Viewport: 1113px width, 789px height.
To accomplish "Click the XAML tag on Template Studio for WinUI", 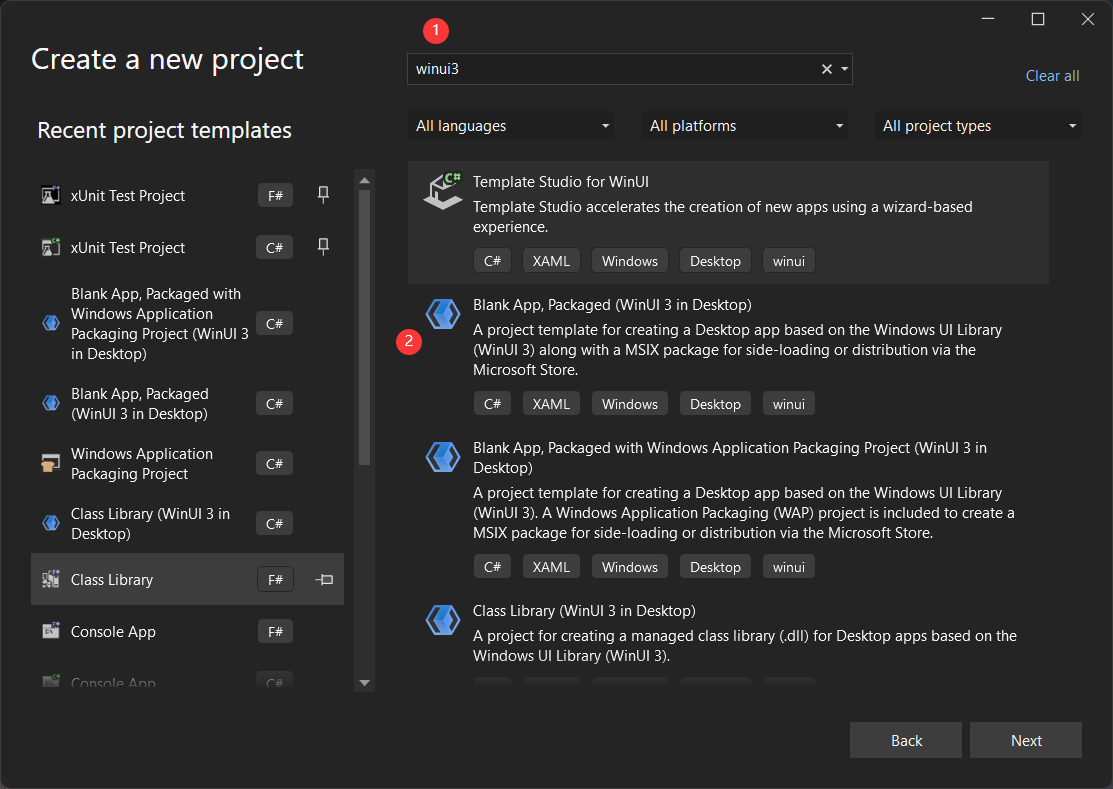I will pos(551,260).
